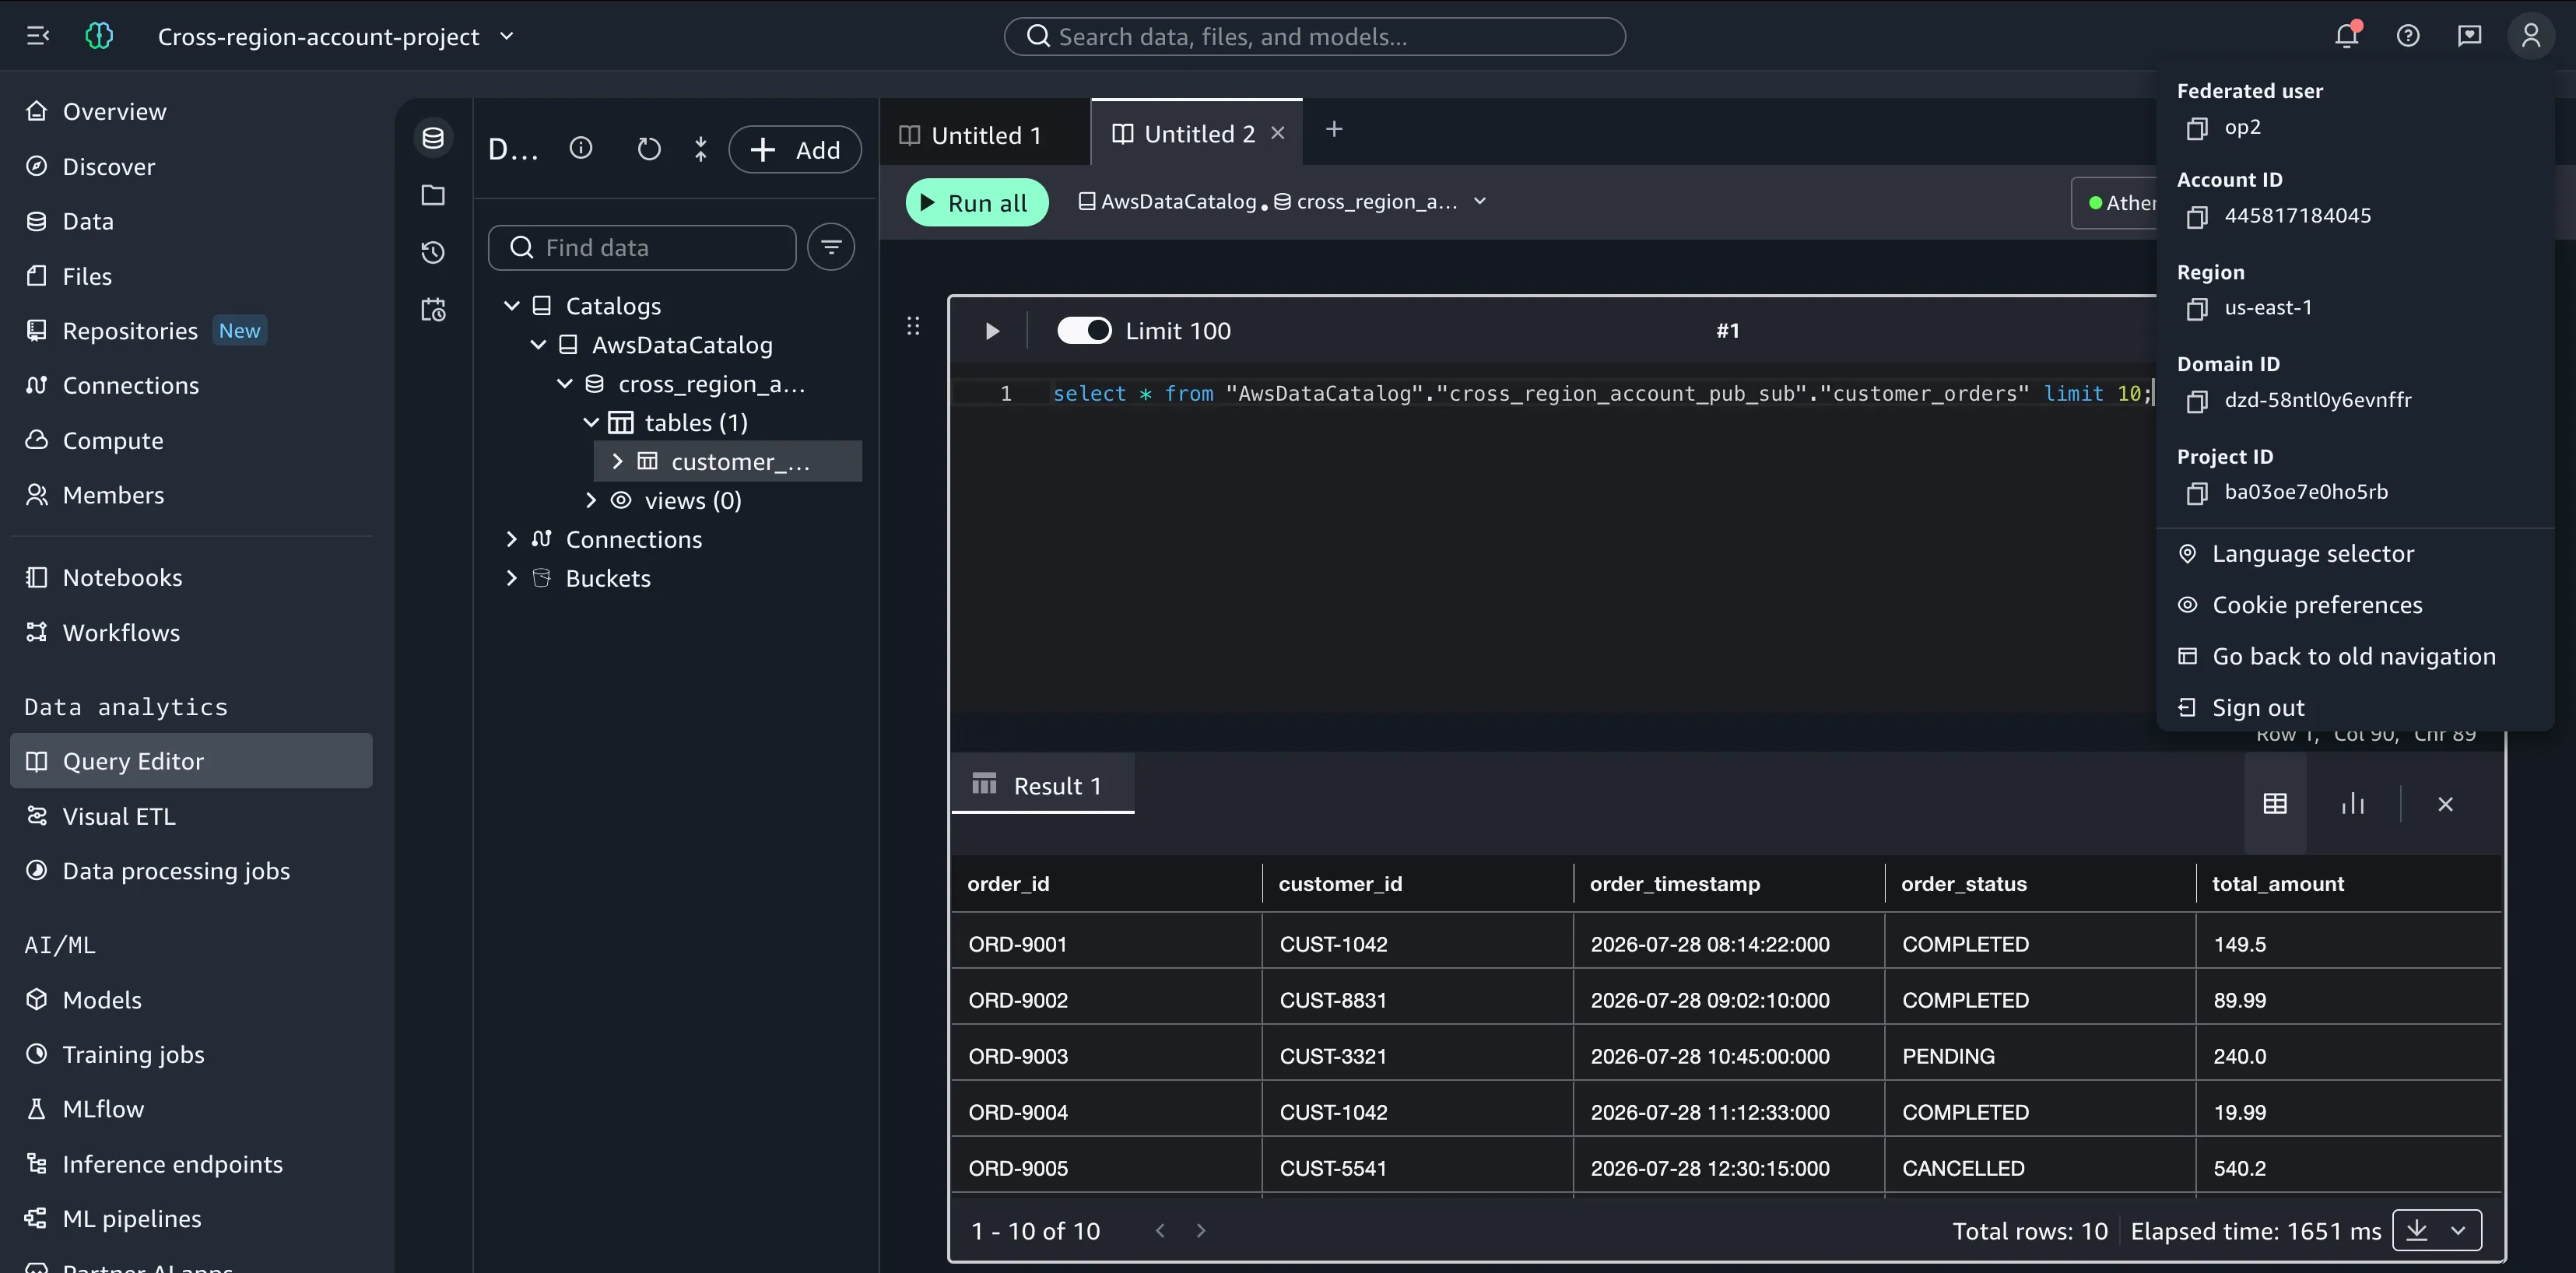Close the Untitled 2 tab
Screen dimensions: 2576x1273
coord(1277,133)
